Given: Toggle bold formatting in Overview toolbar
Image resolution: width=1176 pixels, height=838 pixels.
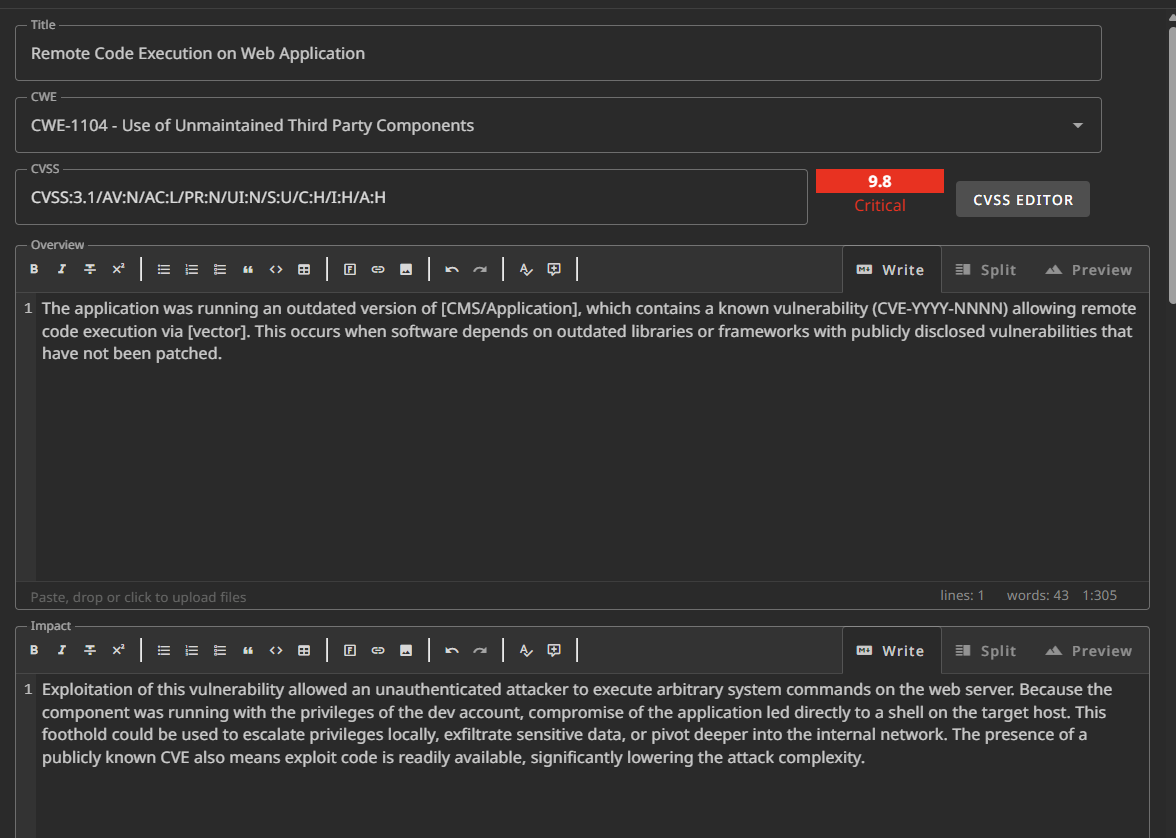Looking at the screenshot, I should click(34, 269).
